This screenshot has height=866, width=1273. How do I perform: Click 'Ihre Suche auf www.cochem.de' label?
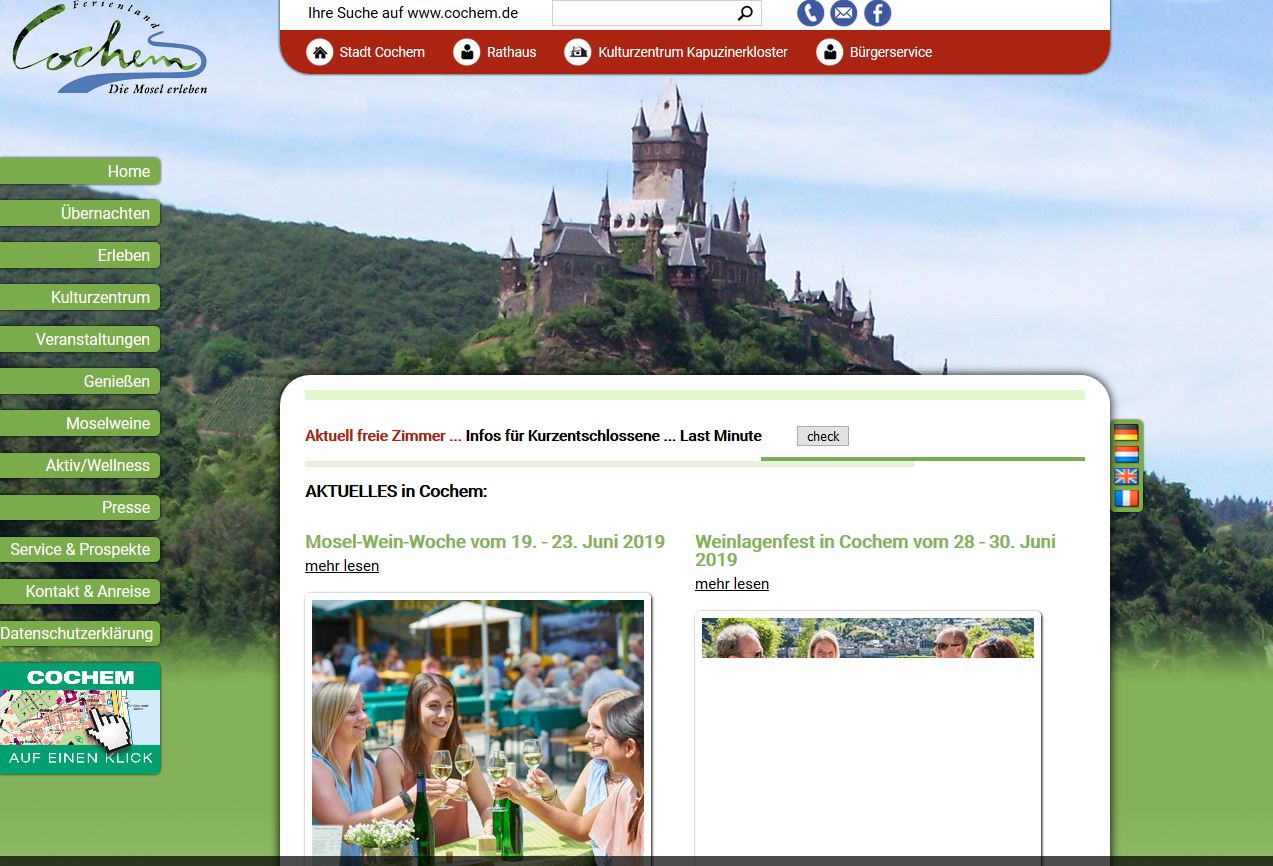tap(413, 13)
